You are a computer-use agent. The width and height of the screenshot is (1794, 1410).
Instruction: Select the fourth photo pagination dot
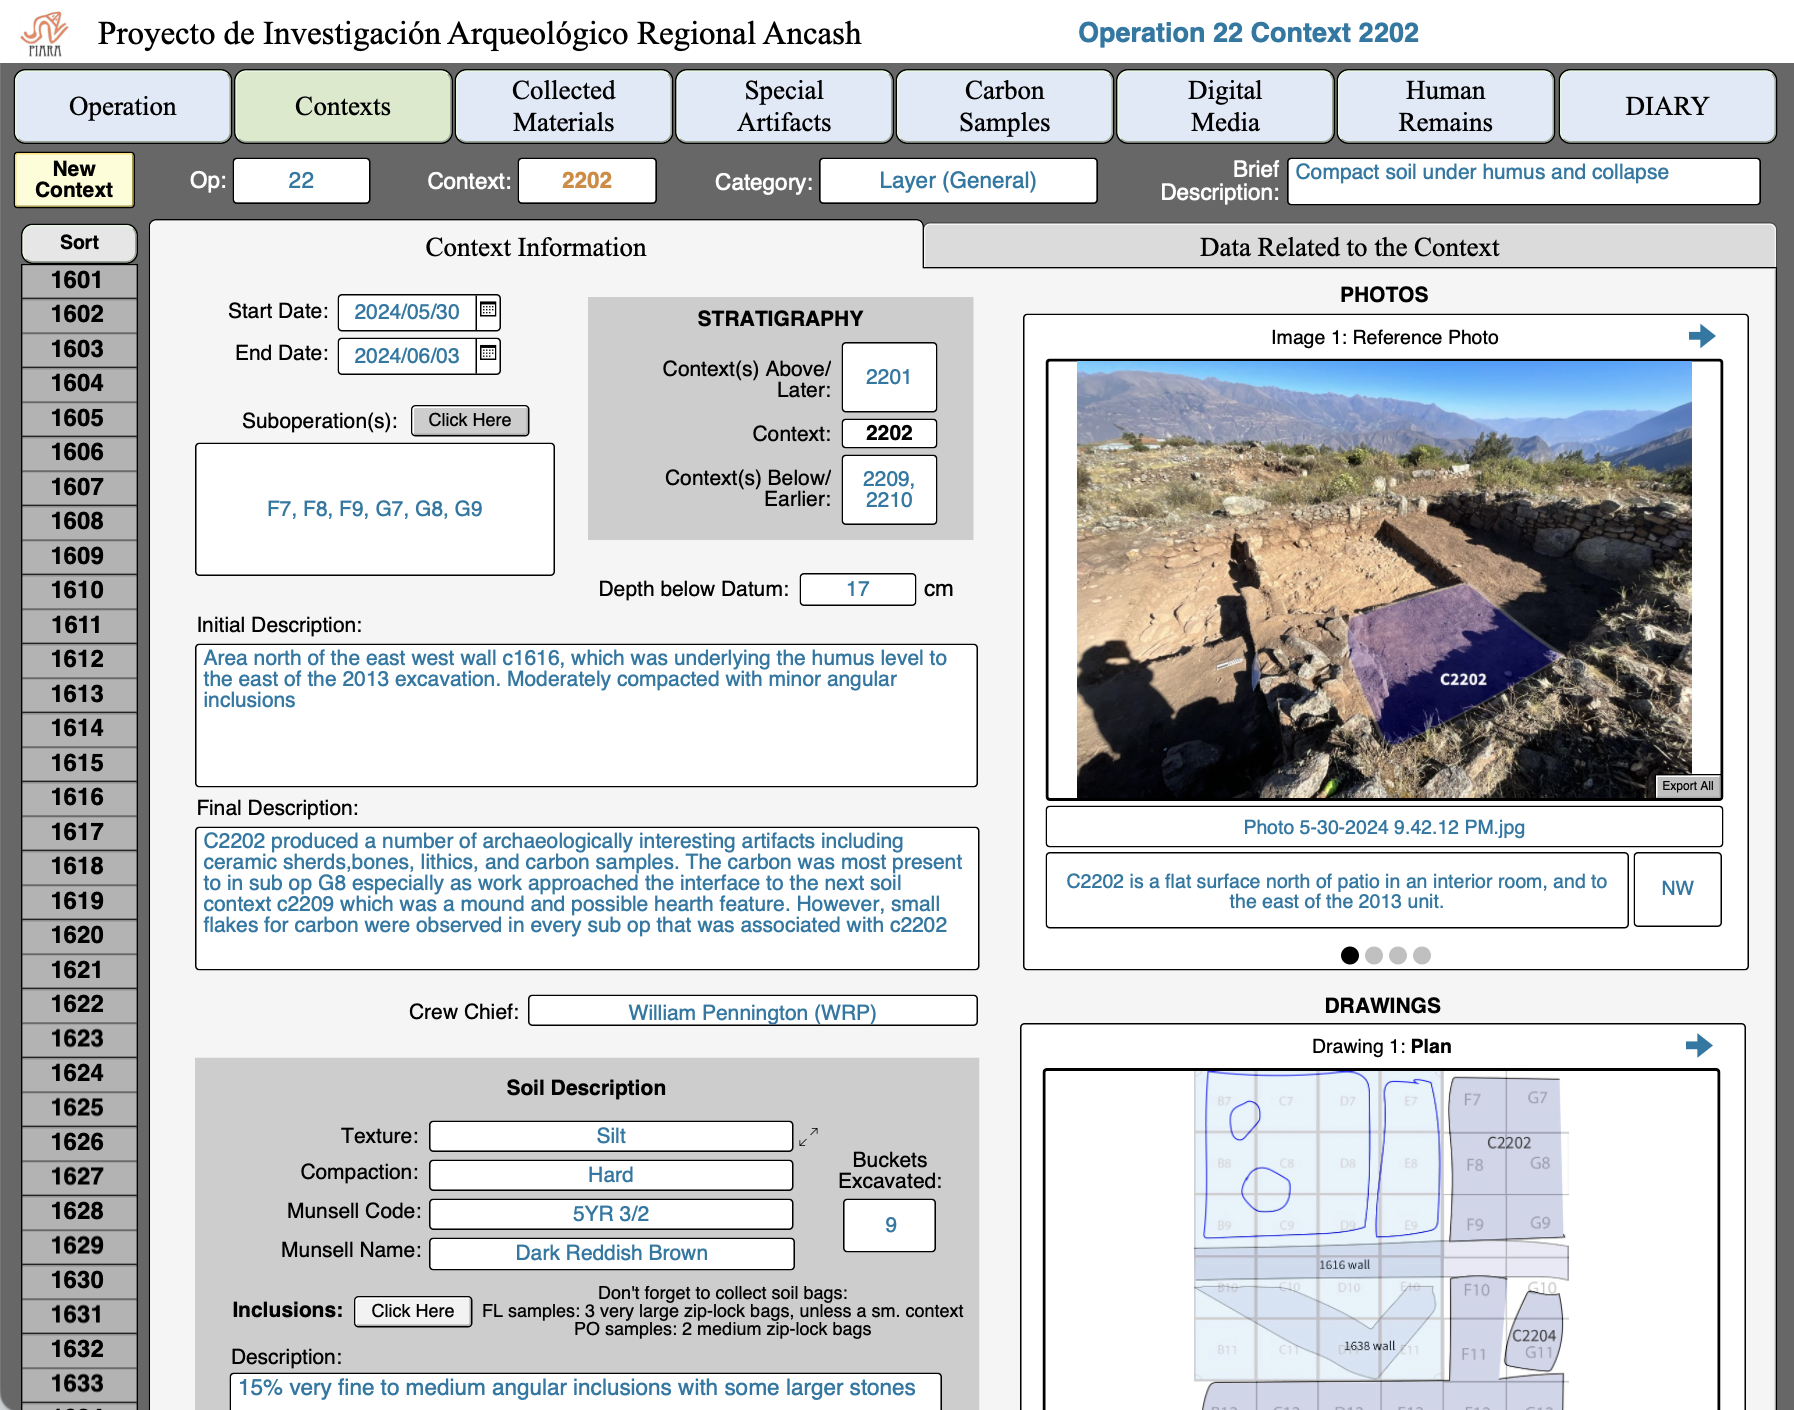1422,956
